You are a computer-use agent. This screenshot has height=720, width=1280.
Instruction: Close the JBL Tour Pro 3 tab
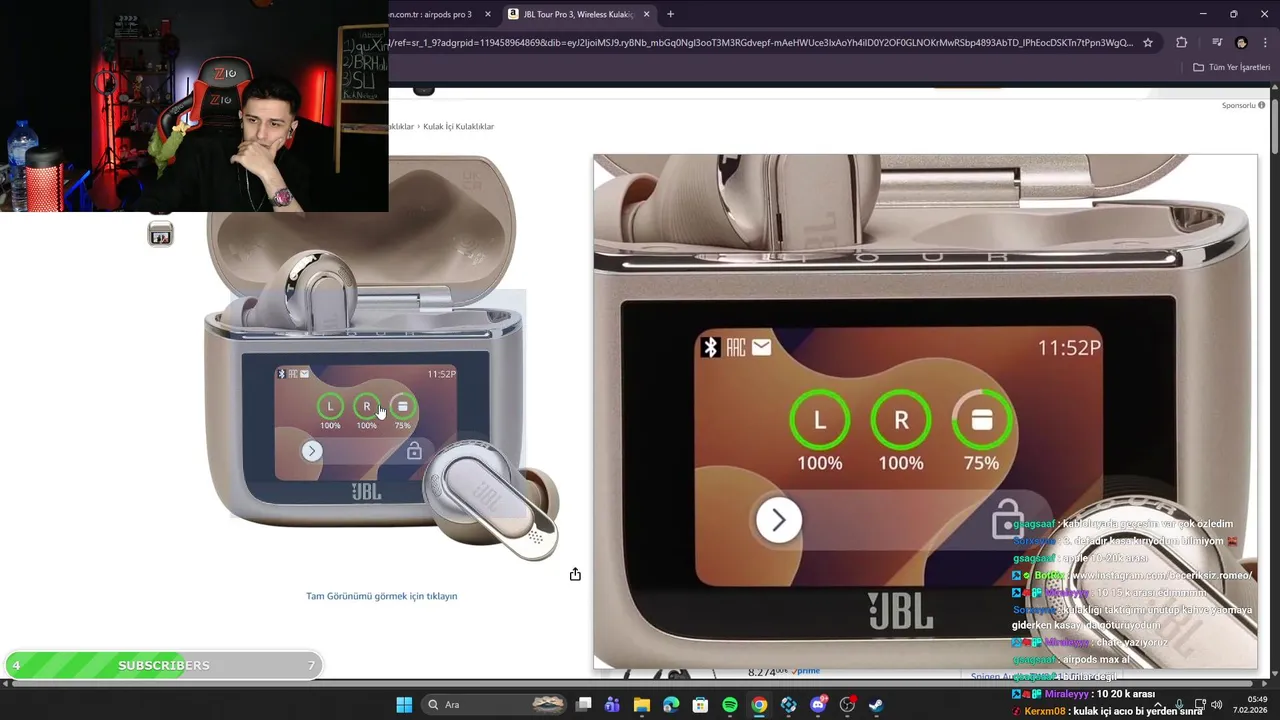pos(646,14)
